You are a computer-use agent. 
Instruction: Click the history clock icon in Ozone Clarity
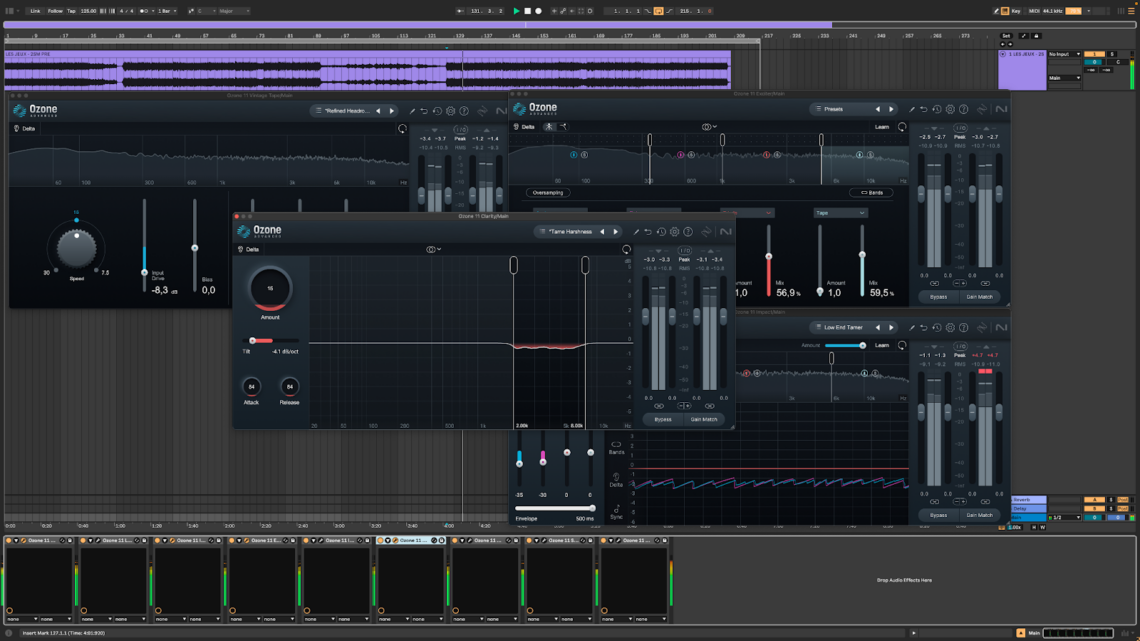[661, 230]
